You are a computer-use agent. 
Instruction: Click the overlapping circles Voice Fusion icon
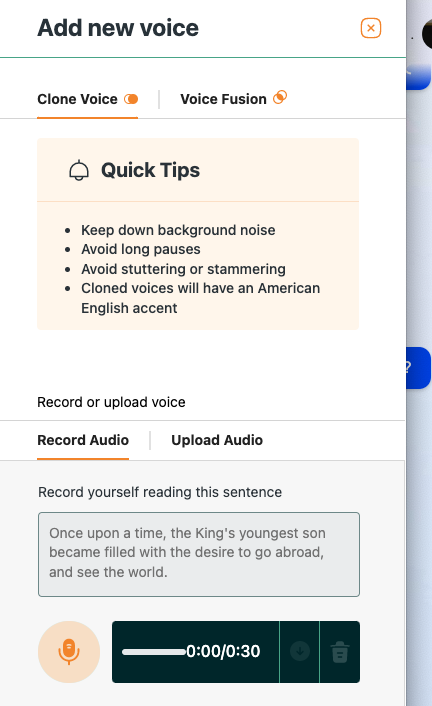click(280, 97)
